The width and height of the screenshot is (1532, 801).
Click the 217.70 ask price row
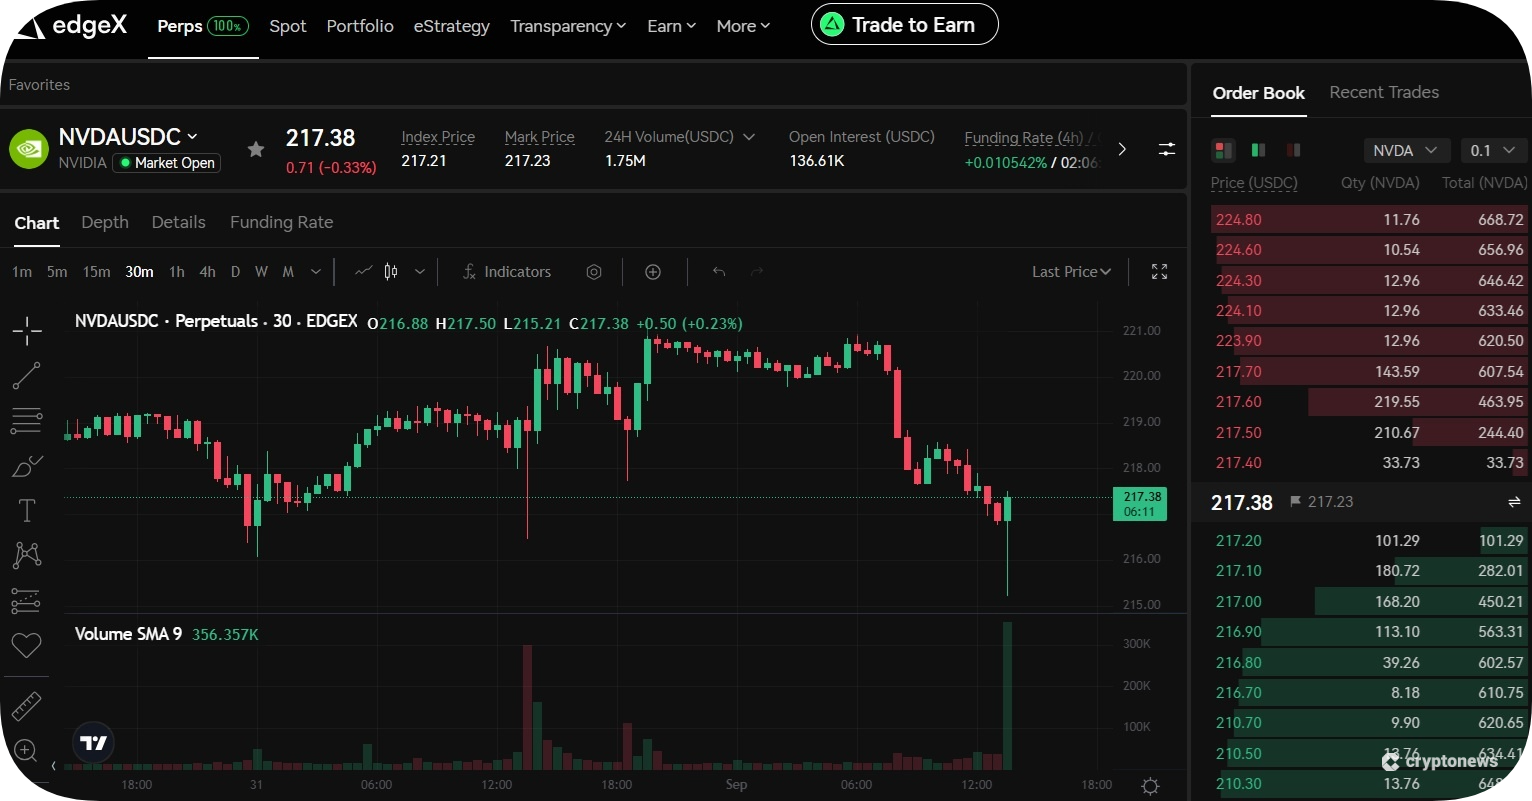[x=1370, y=372]
